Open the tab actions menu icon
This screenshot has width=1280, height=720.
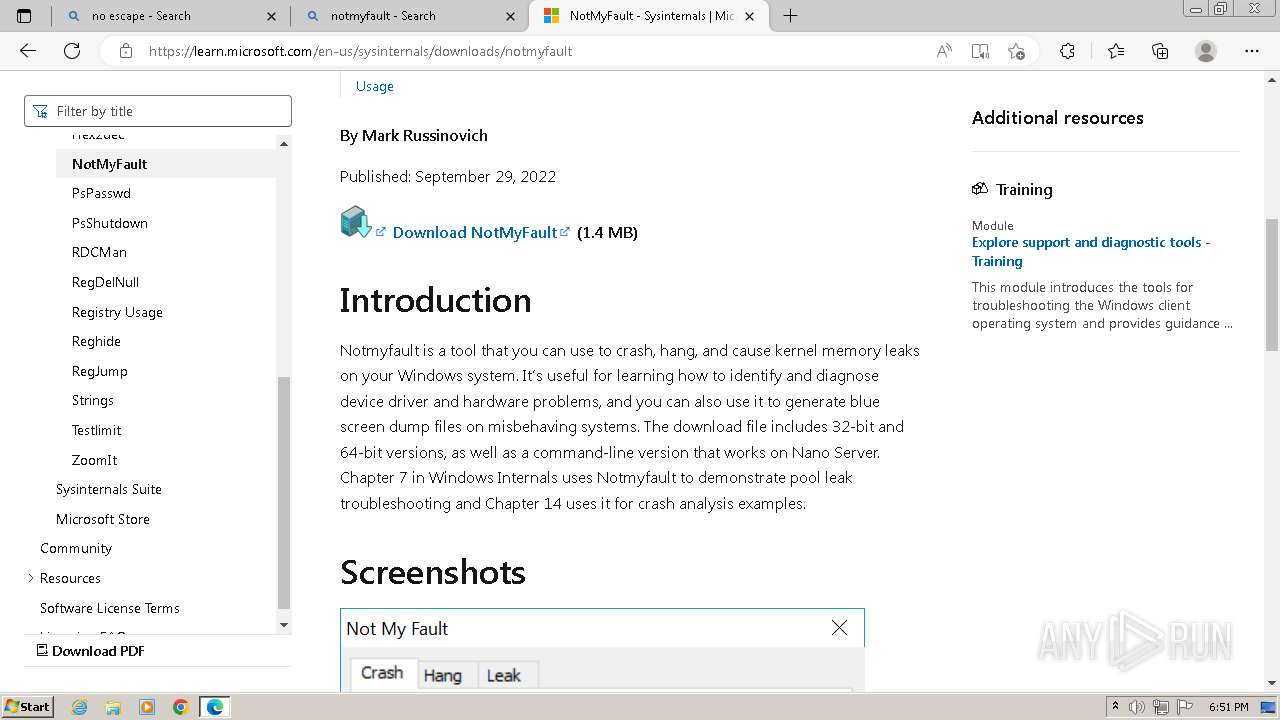tap(24, 16)
